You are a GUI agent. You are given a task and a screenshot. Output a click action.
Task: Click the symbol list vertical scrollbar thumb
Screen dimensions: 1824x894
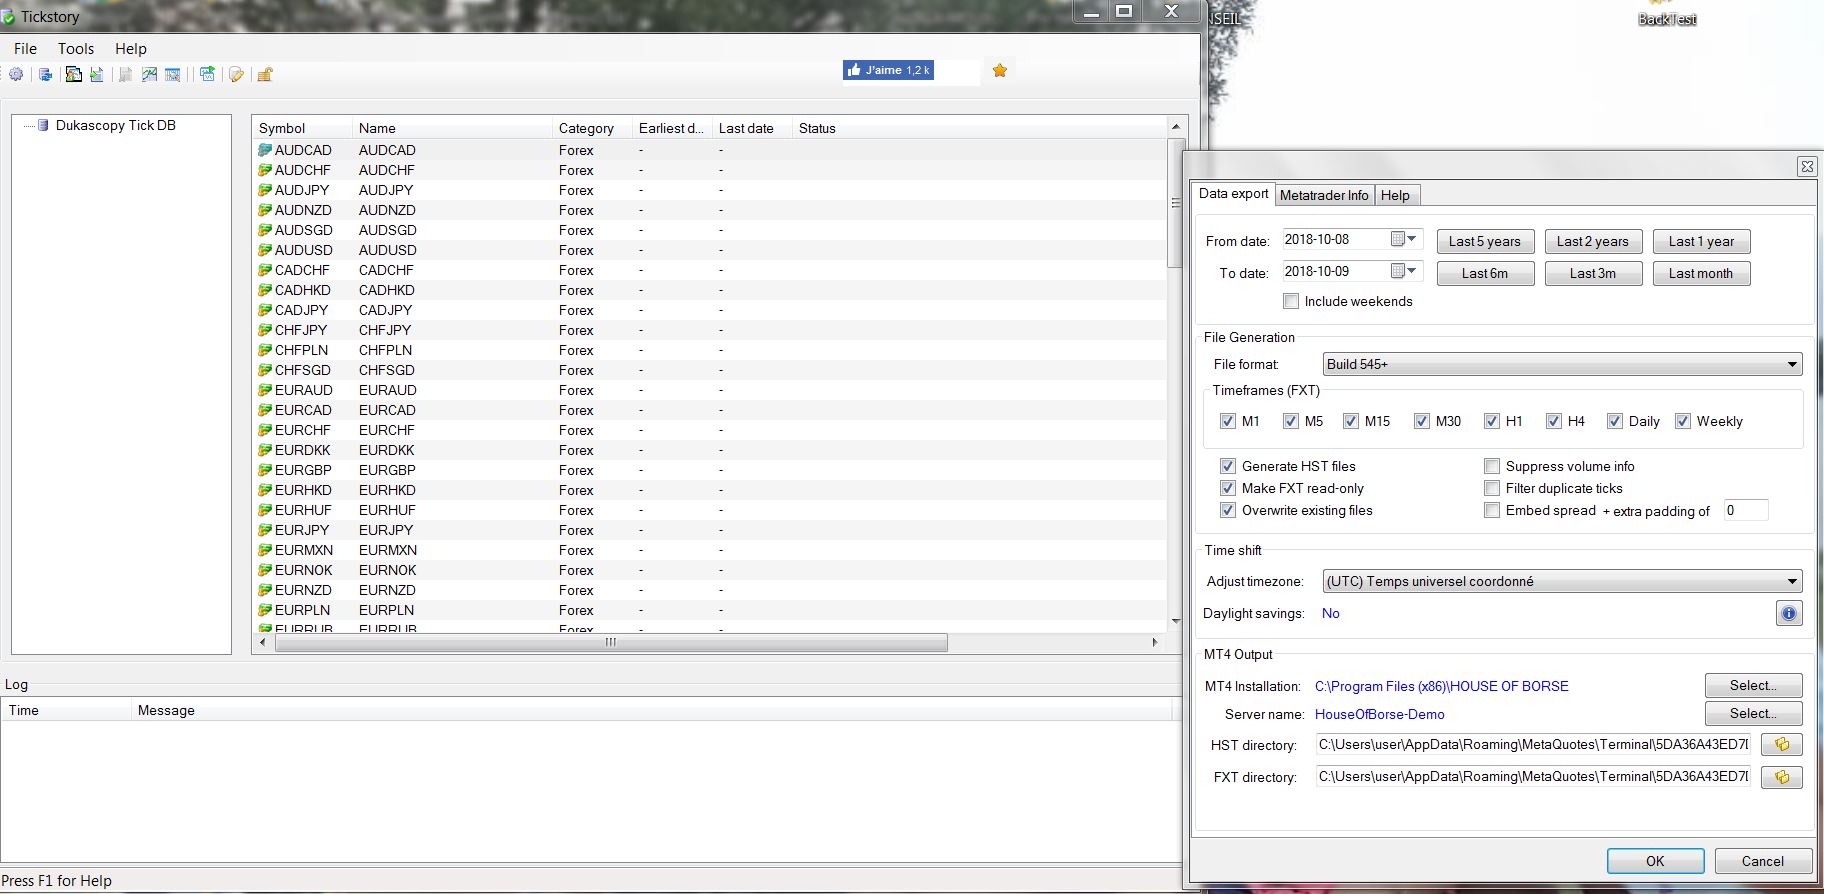coord(1176,203)
